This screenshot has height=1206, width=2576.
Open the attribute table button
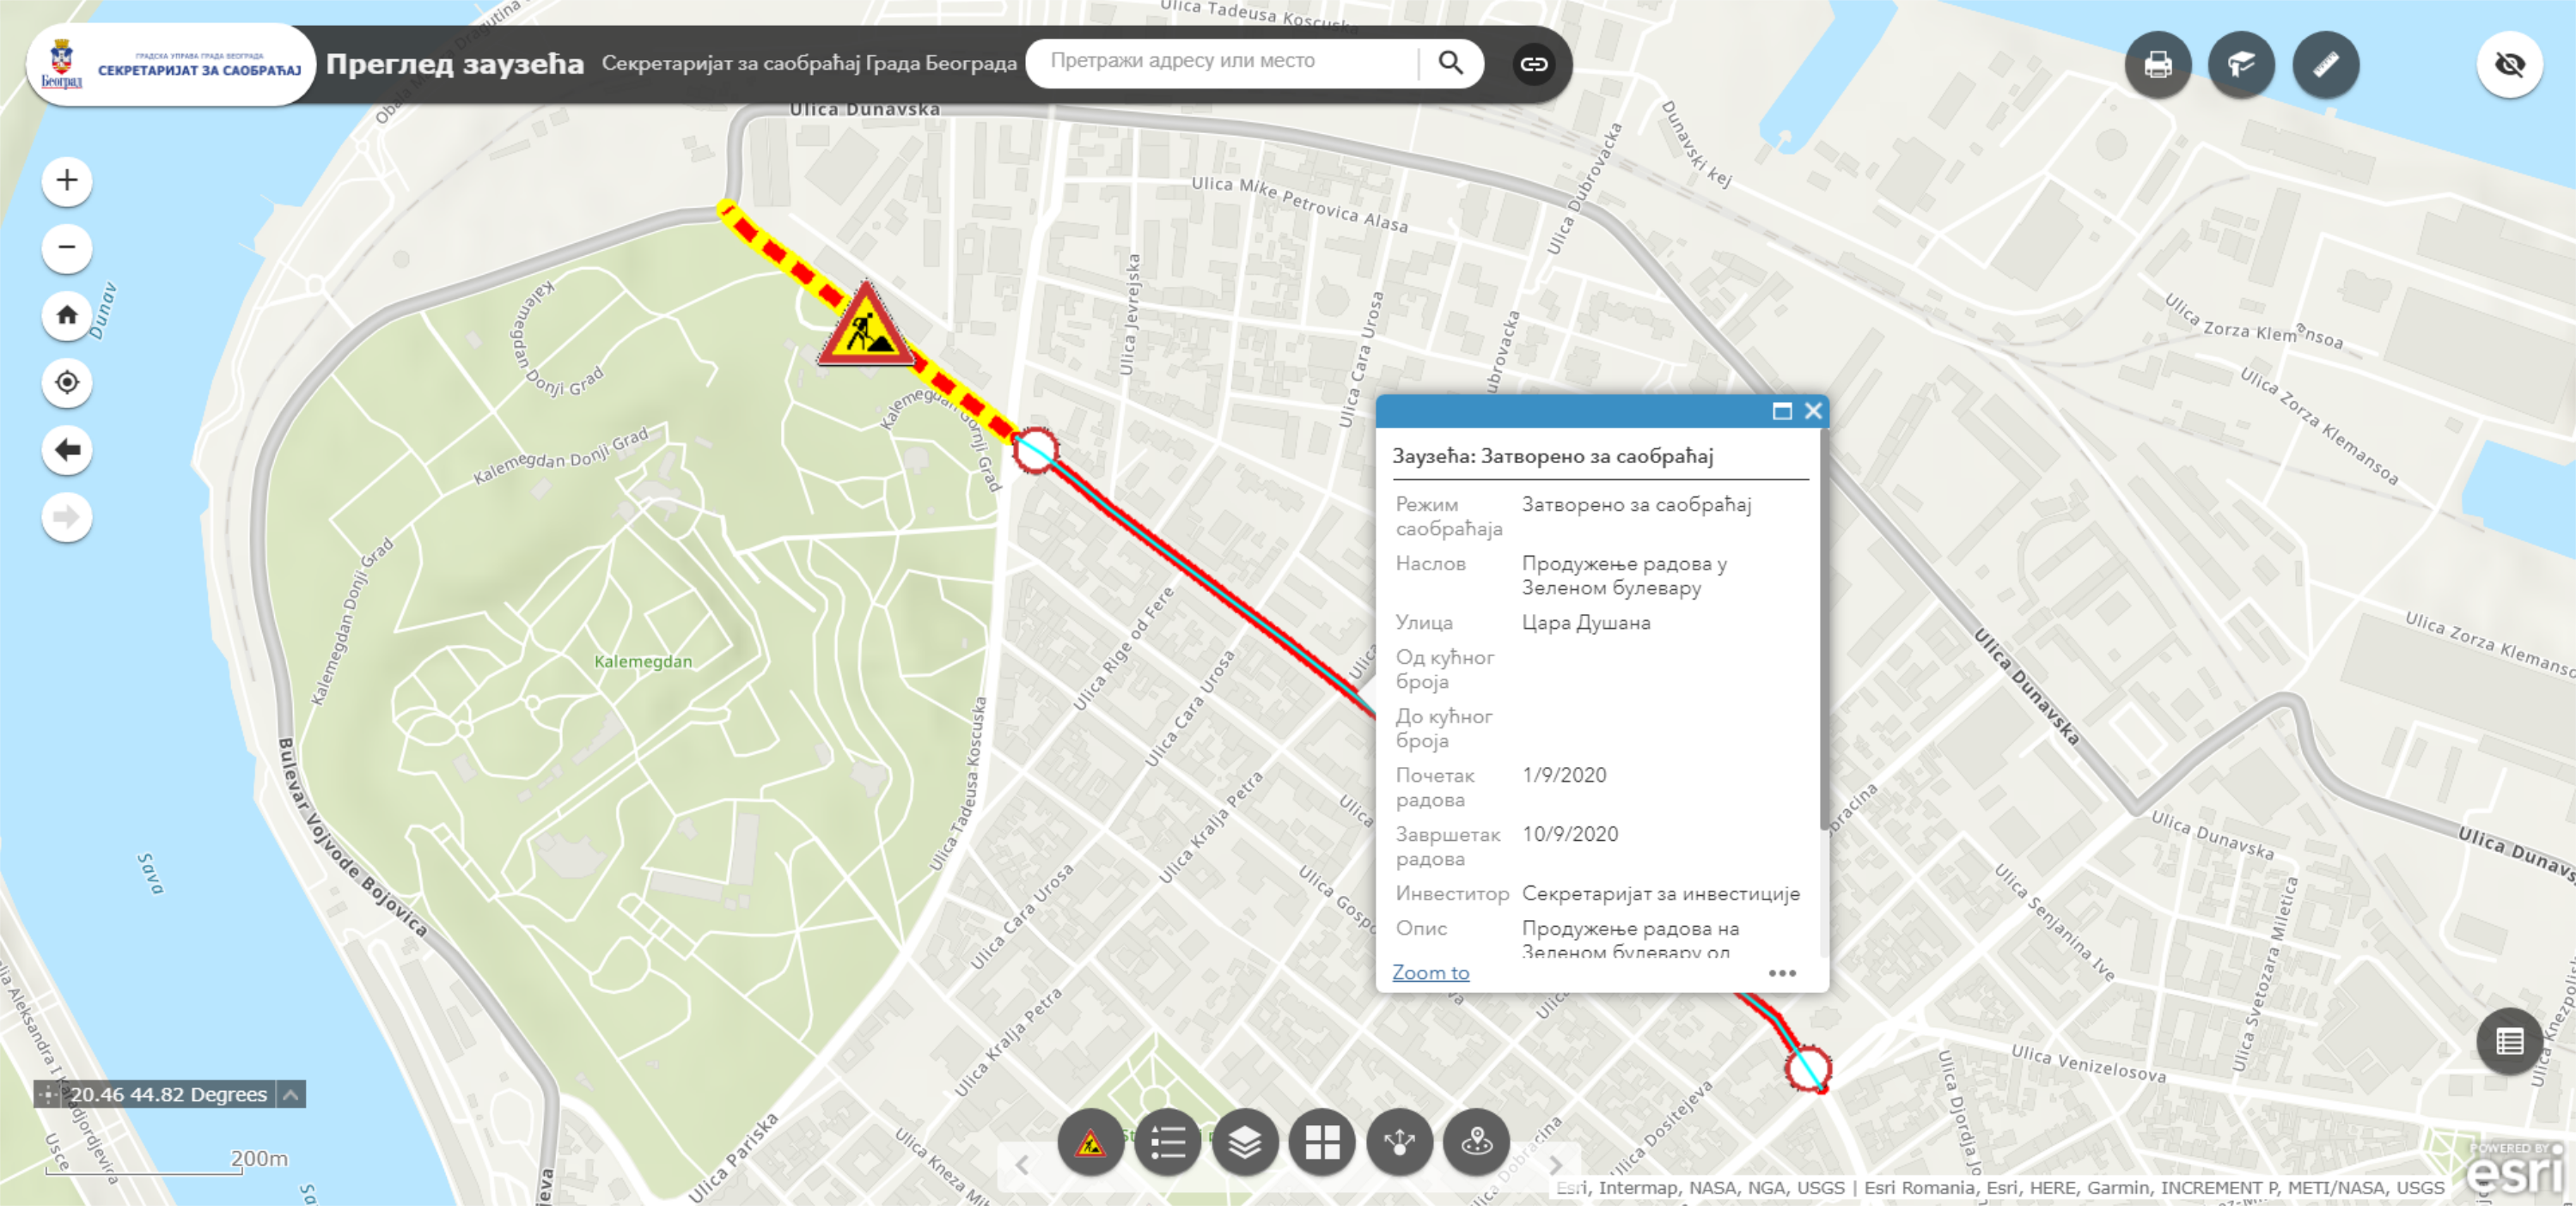pyautogui.click(x=2508, y=1041)
